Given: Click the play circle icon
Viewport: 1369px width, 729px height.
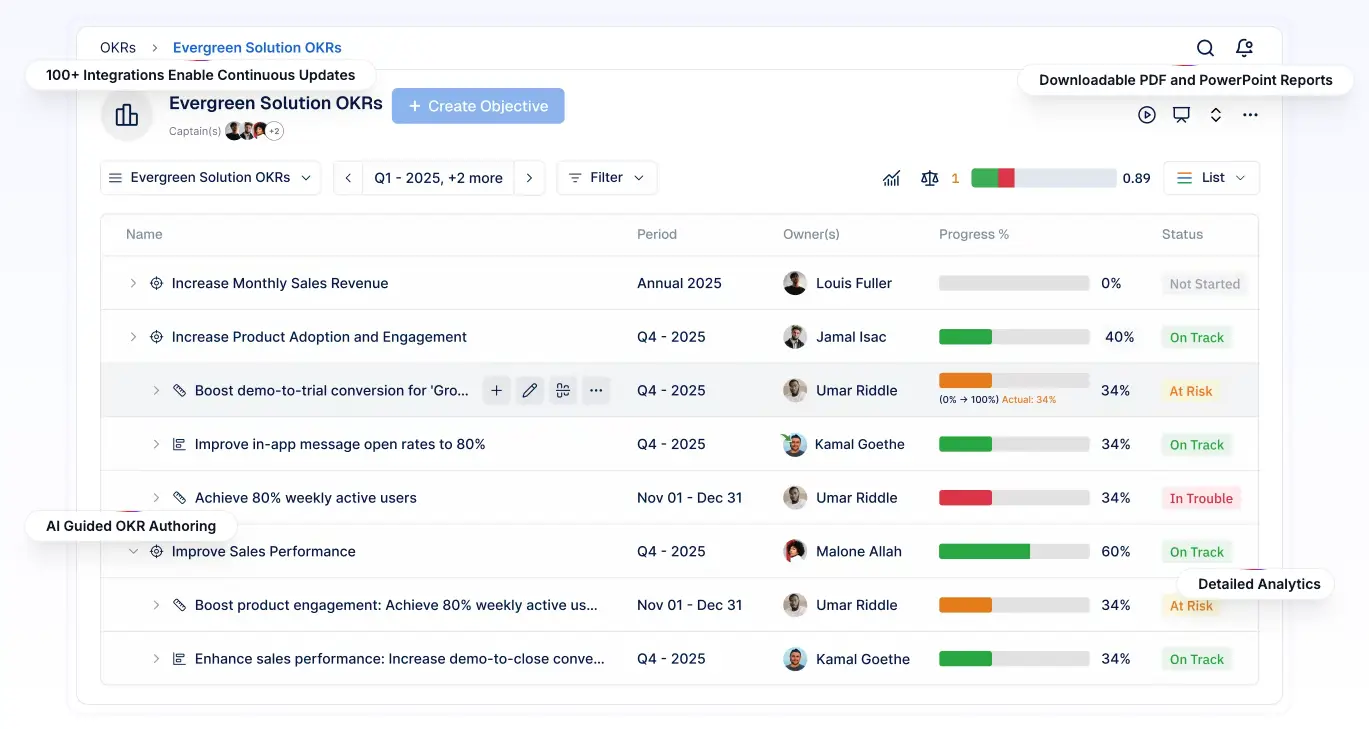Looking at the screenshot, I should coord(1147,115).
